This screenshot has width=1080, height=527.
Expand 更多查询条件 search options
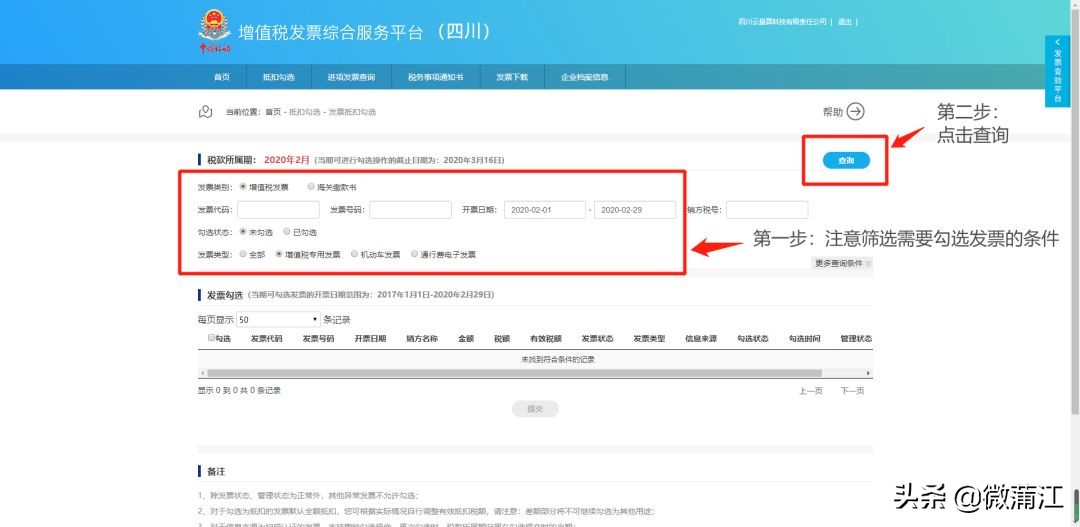pos(843,263)
